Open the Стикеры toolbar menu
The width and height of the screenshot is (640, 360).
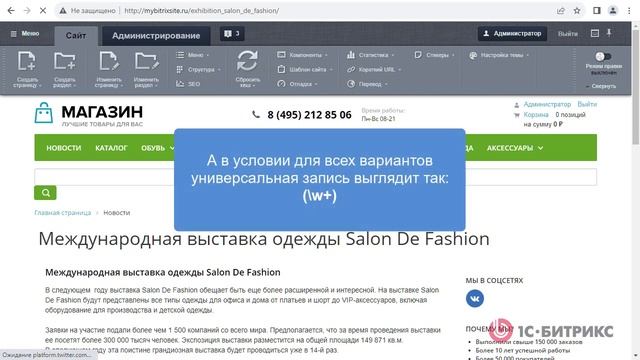[434, 55]
